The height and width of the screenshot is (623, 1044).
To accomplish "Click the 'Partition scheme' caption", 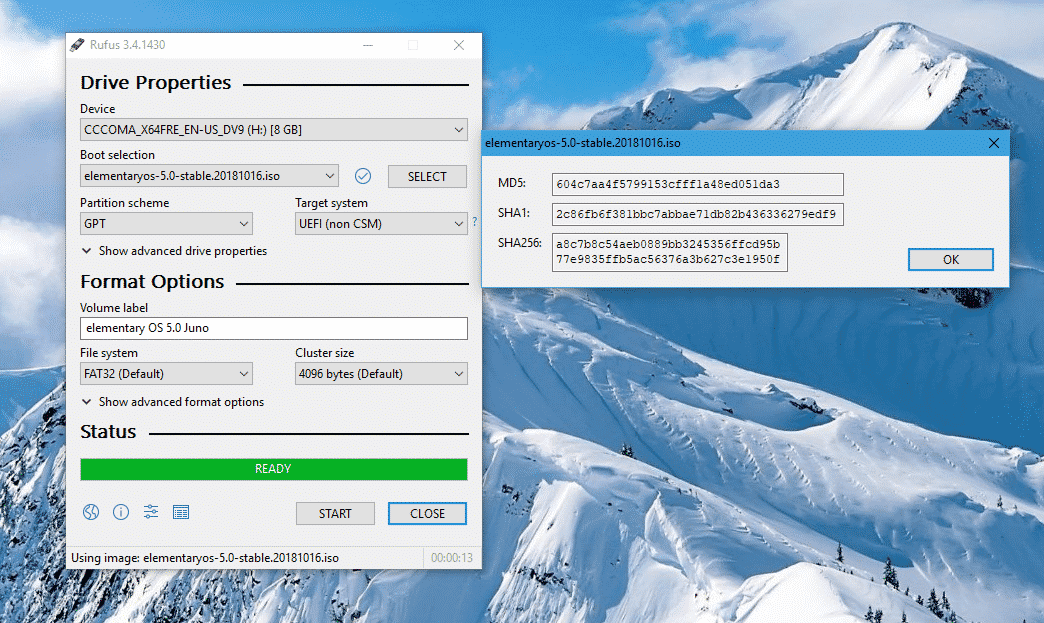I will click(125, 202).
